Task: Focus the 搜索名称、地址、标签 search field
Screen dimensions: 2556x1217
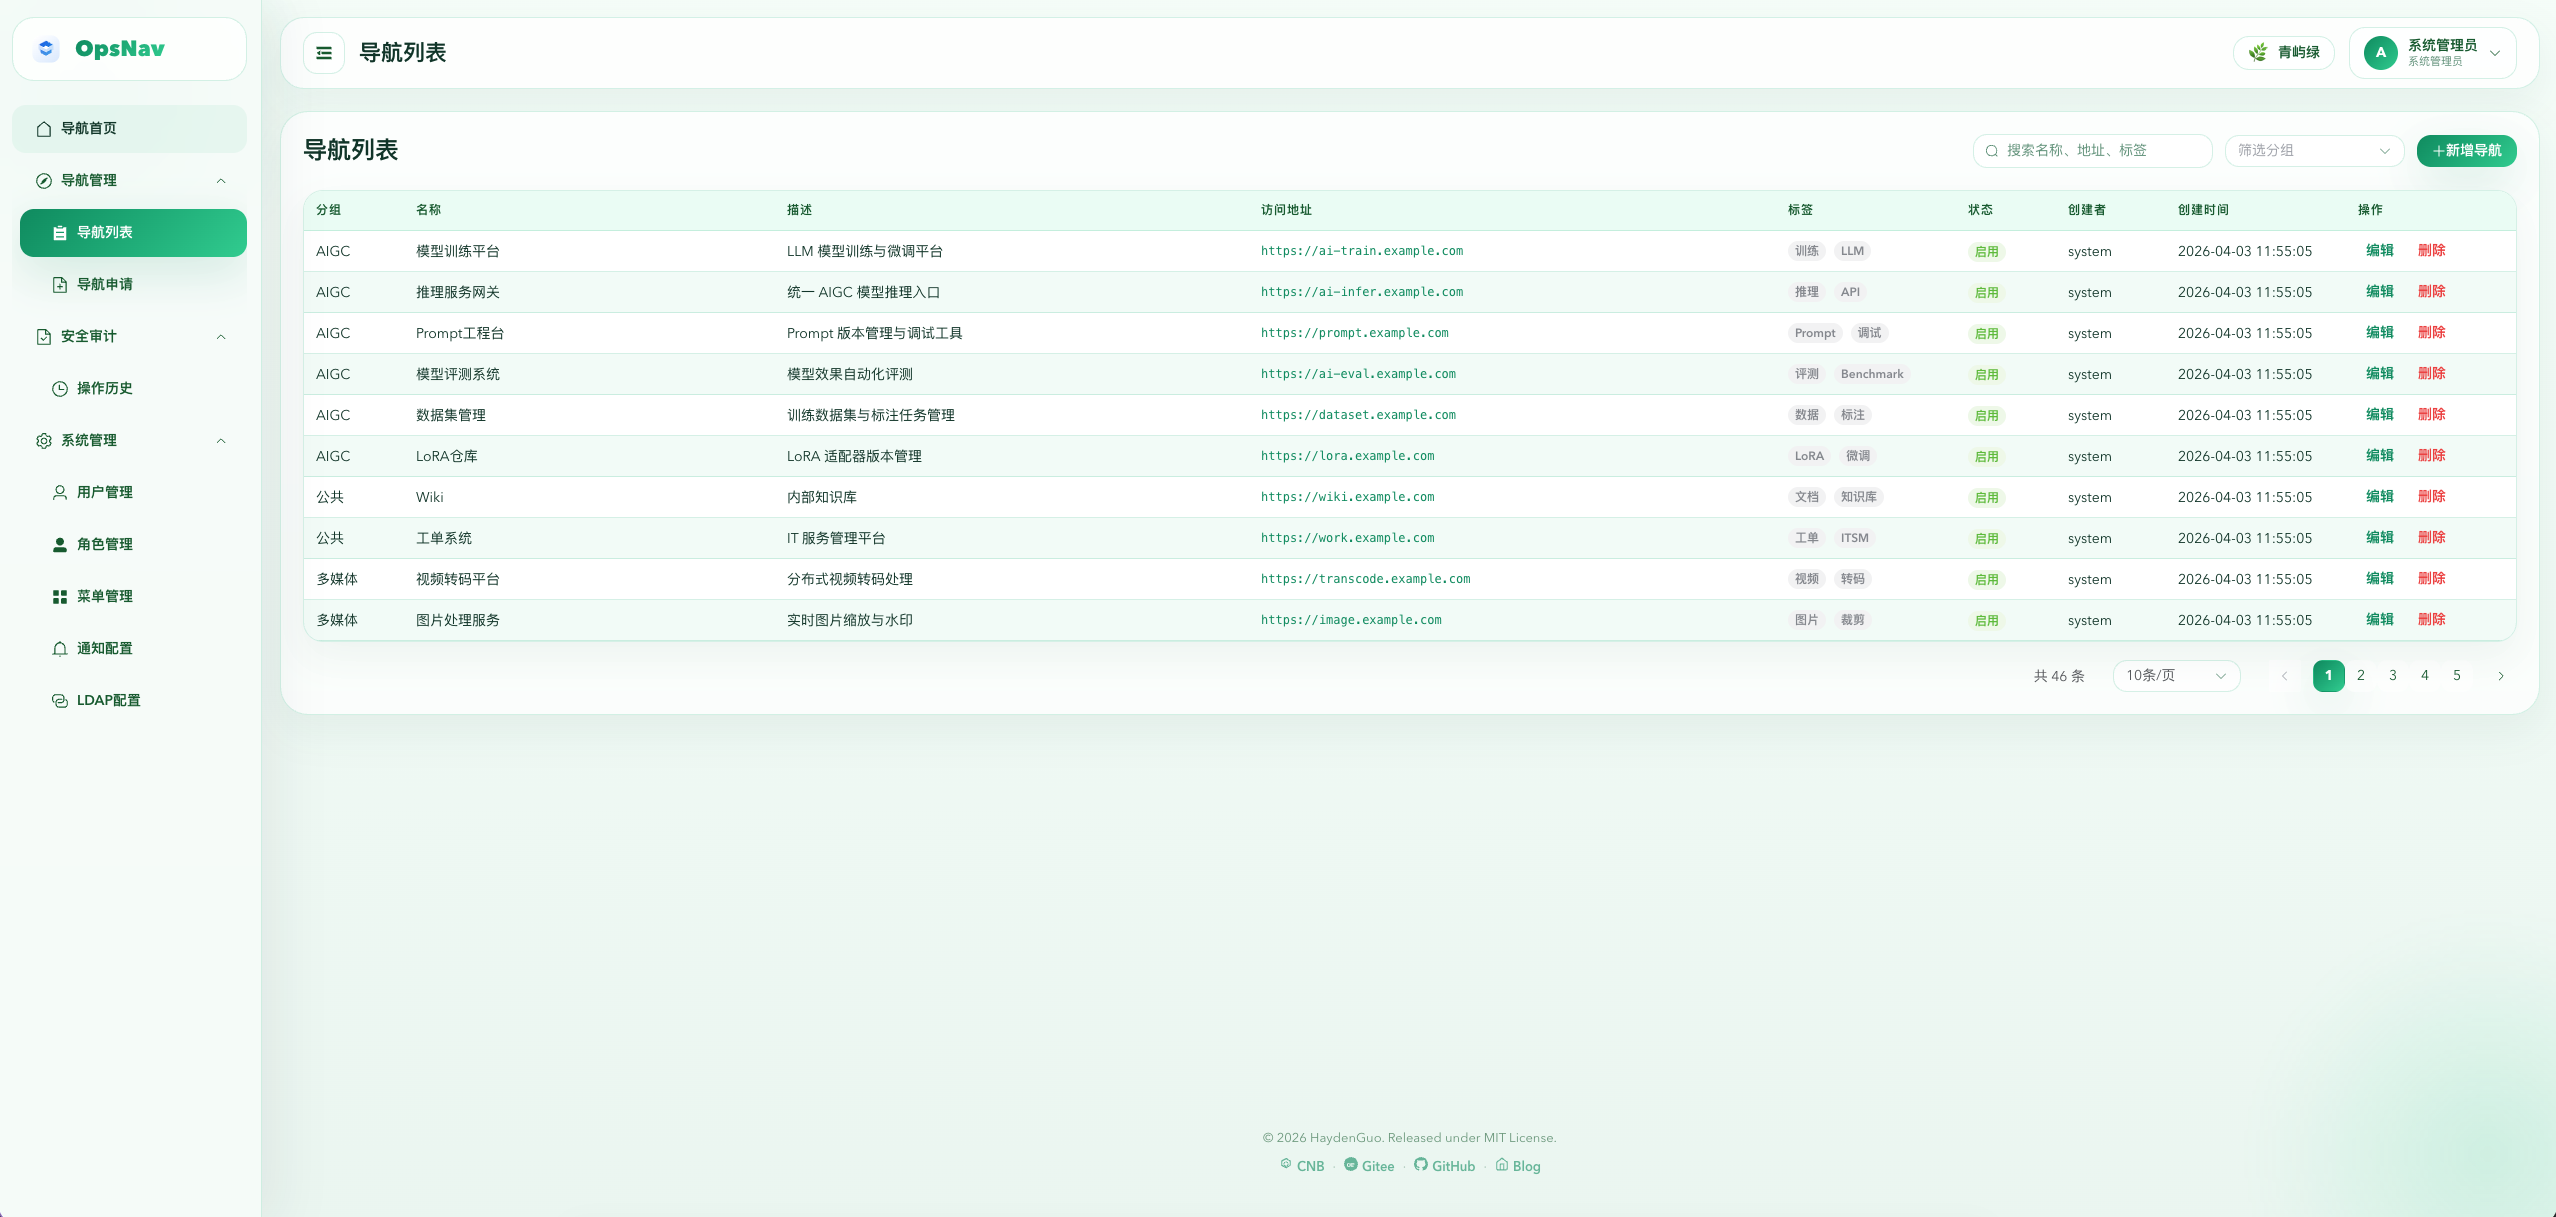Action: coord(2100,151)
